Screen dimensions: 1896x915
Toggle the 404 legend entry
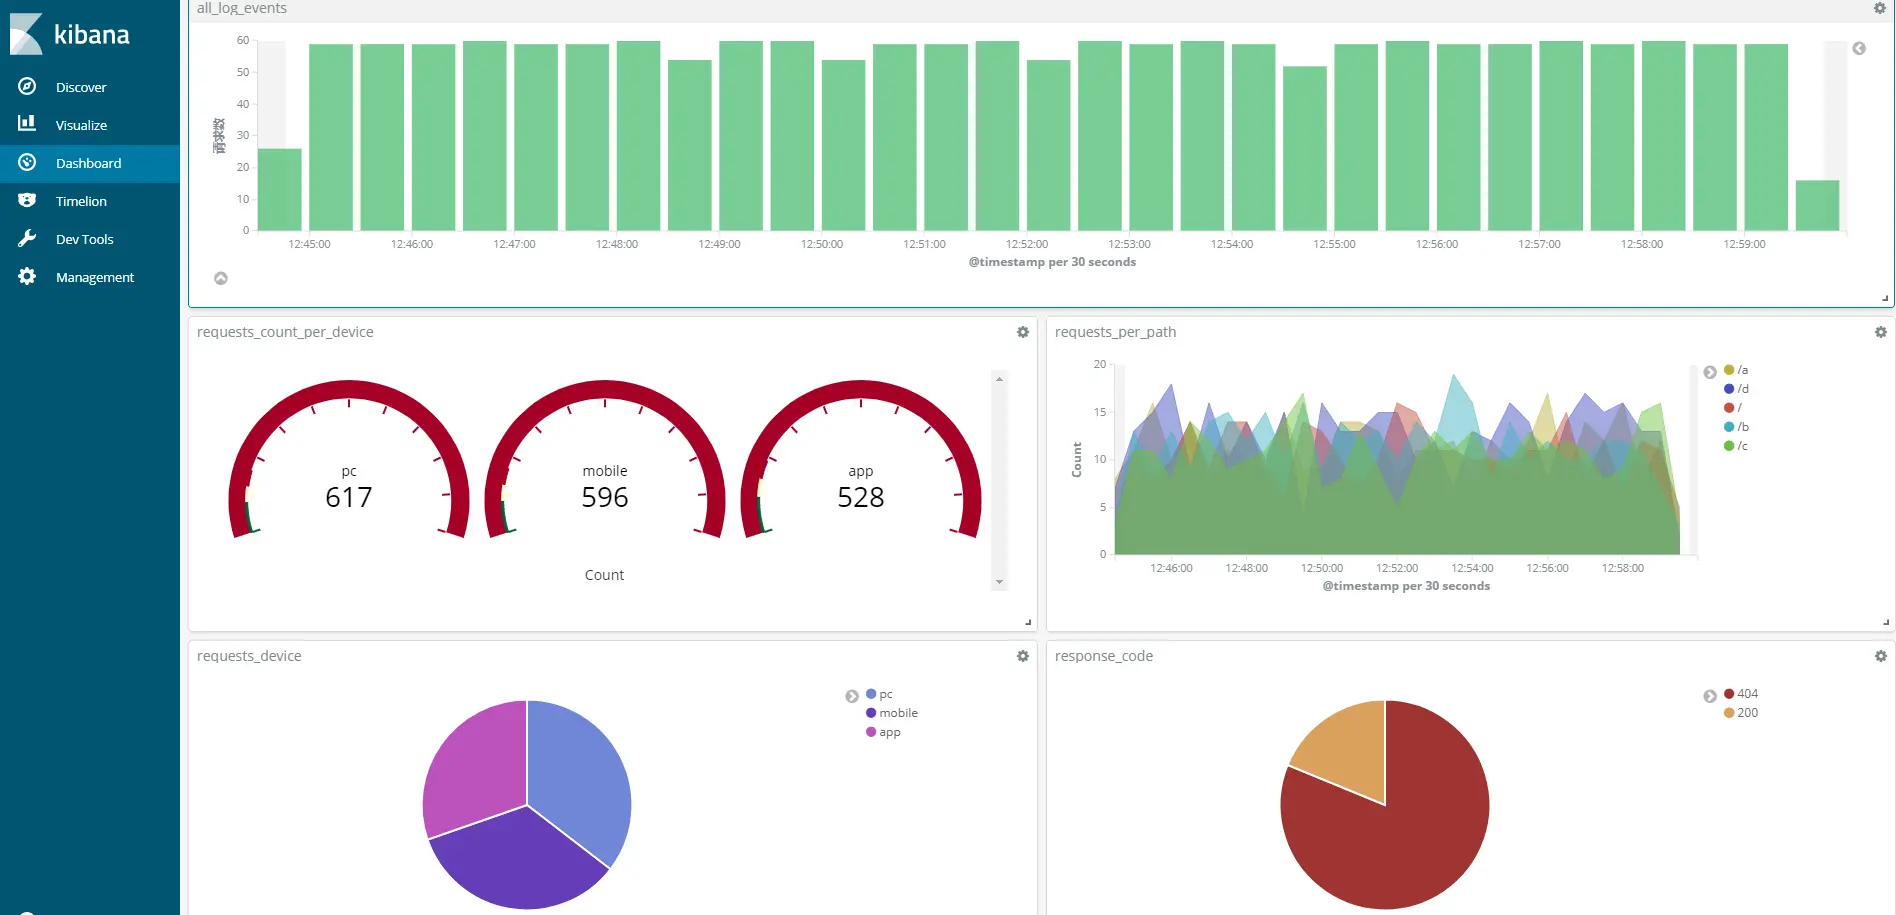(x=1741, y=694)
